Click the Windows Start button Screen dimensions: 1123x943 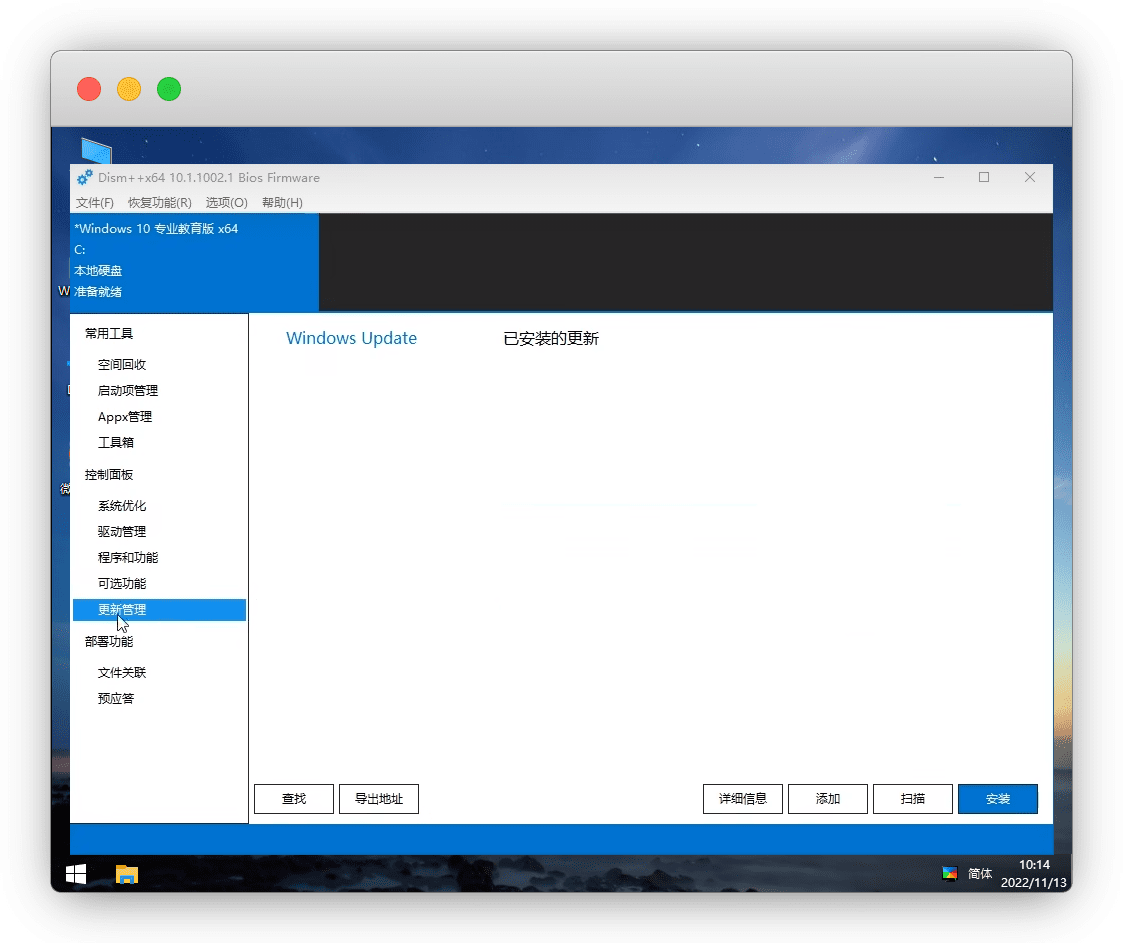[x=76, y=873]
